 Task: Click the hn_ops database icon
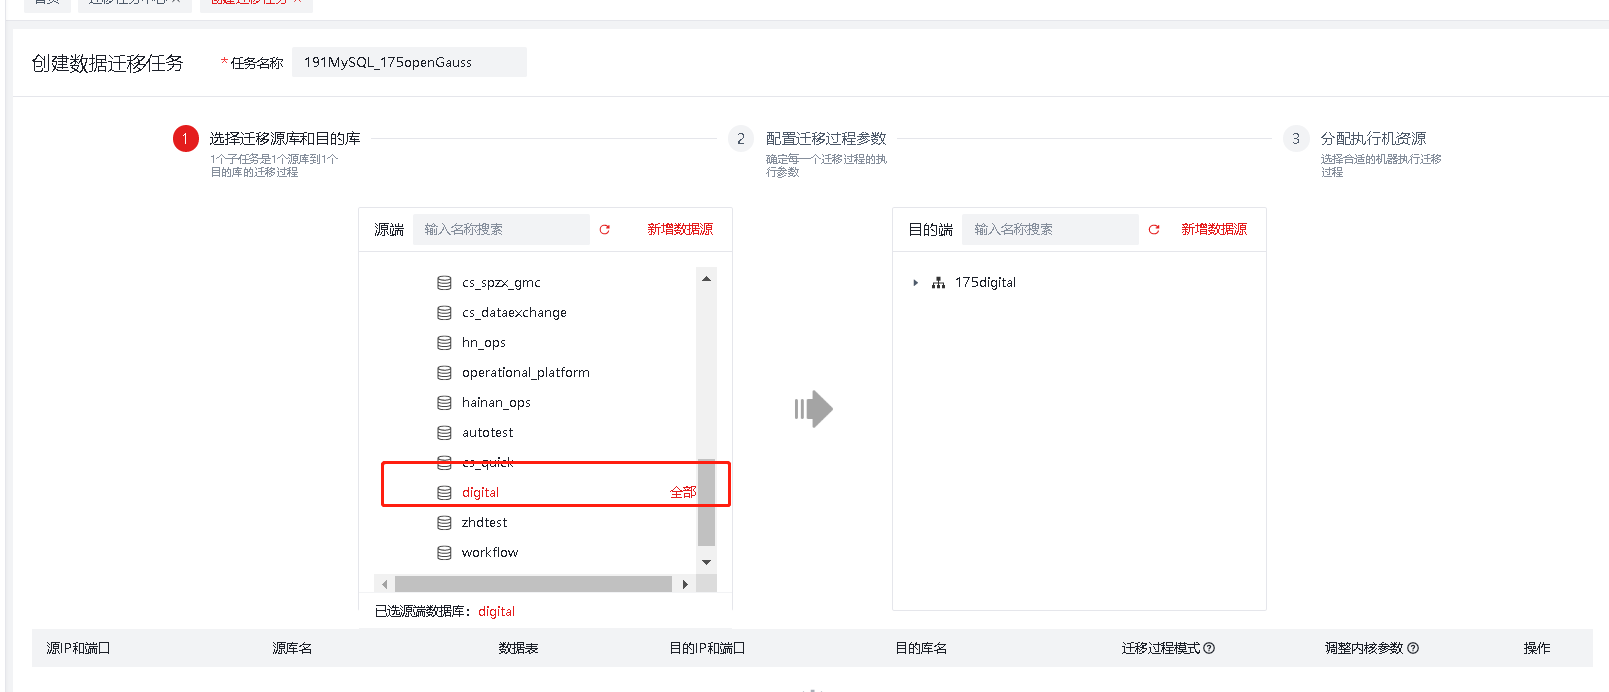[444, 343]
